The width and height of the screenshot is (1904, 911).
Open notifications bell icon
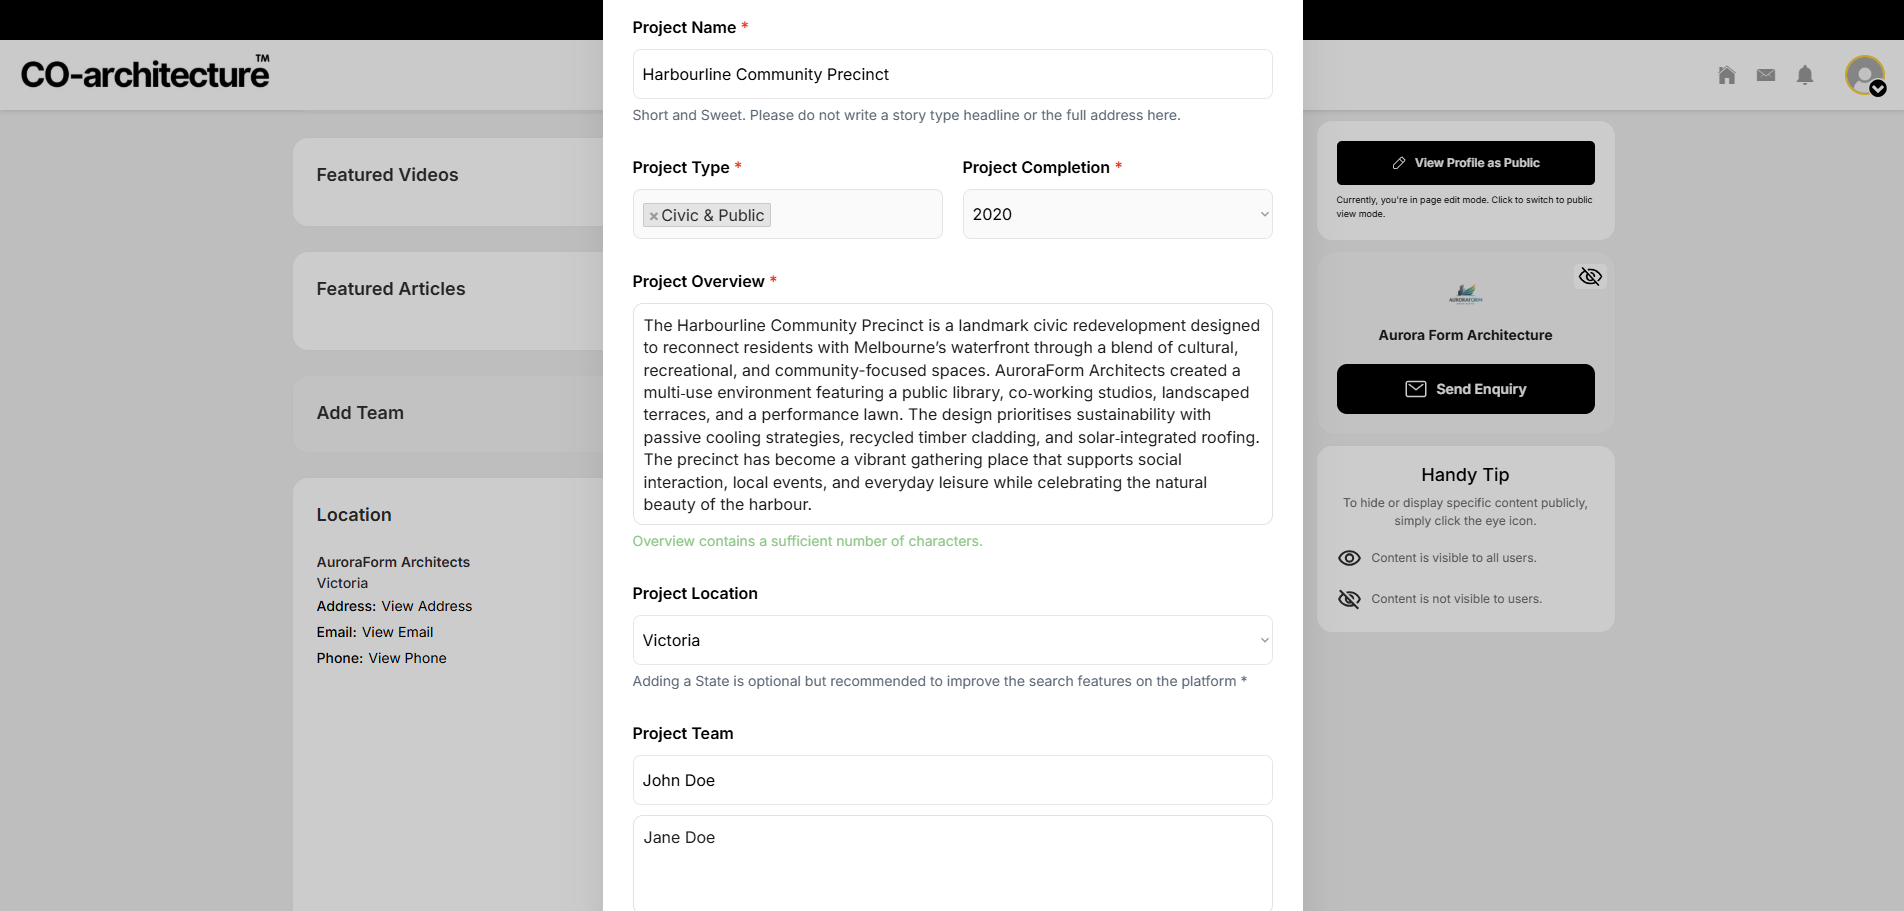coord(1805,75)
